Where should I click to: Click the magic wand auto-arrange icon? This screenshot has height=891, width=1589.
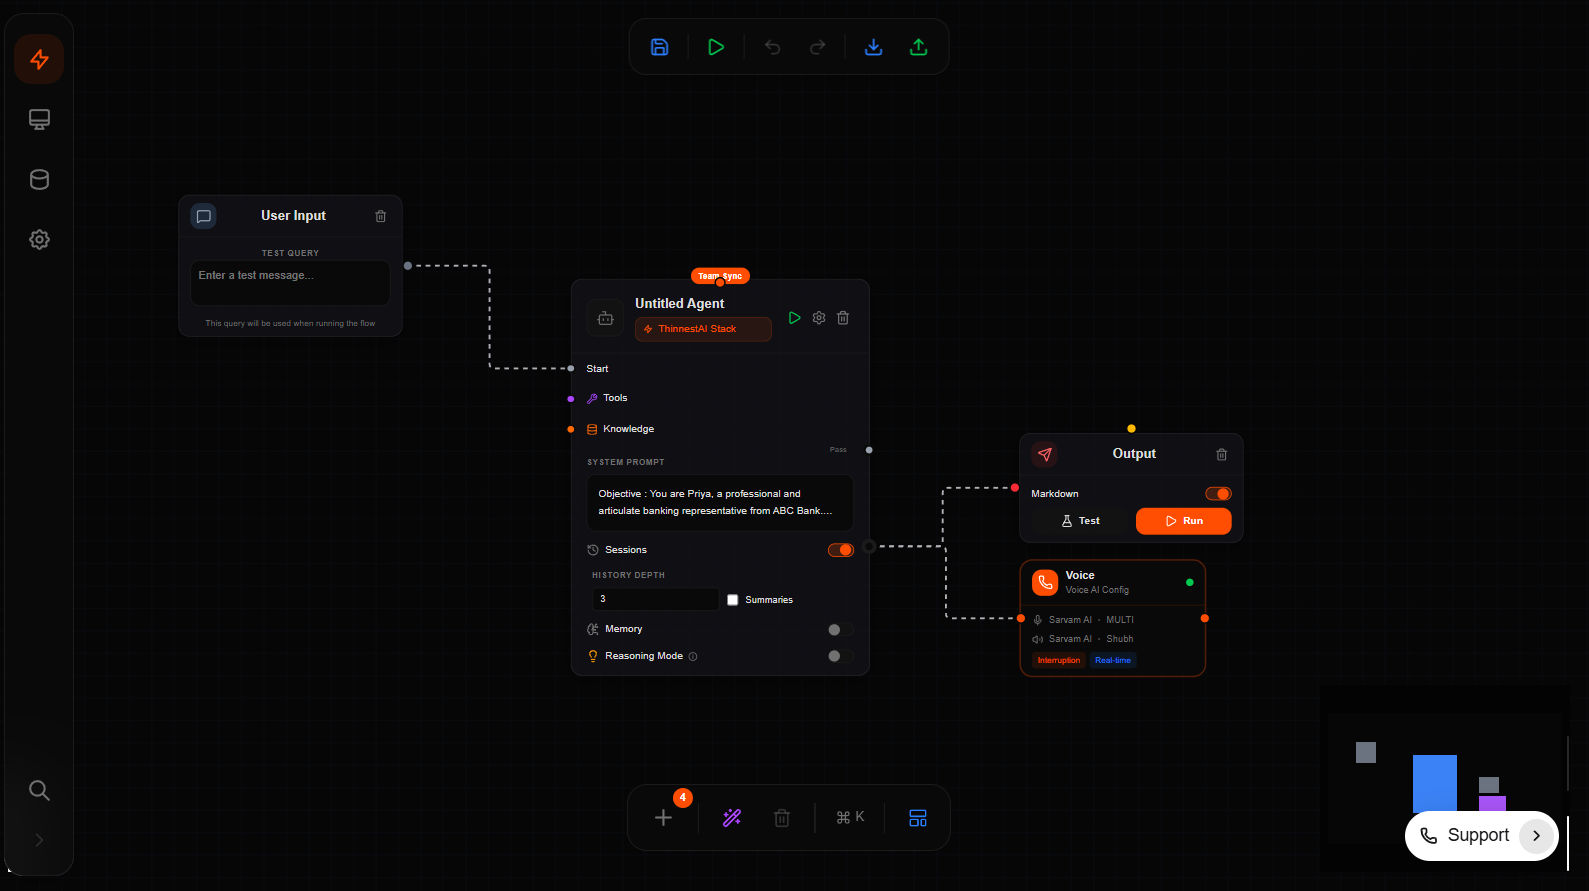pos(732,818)
